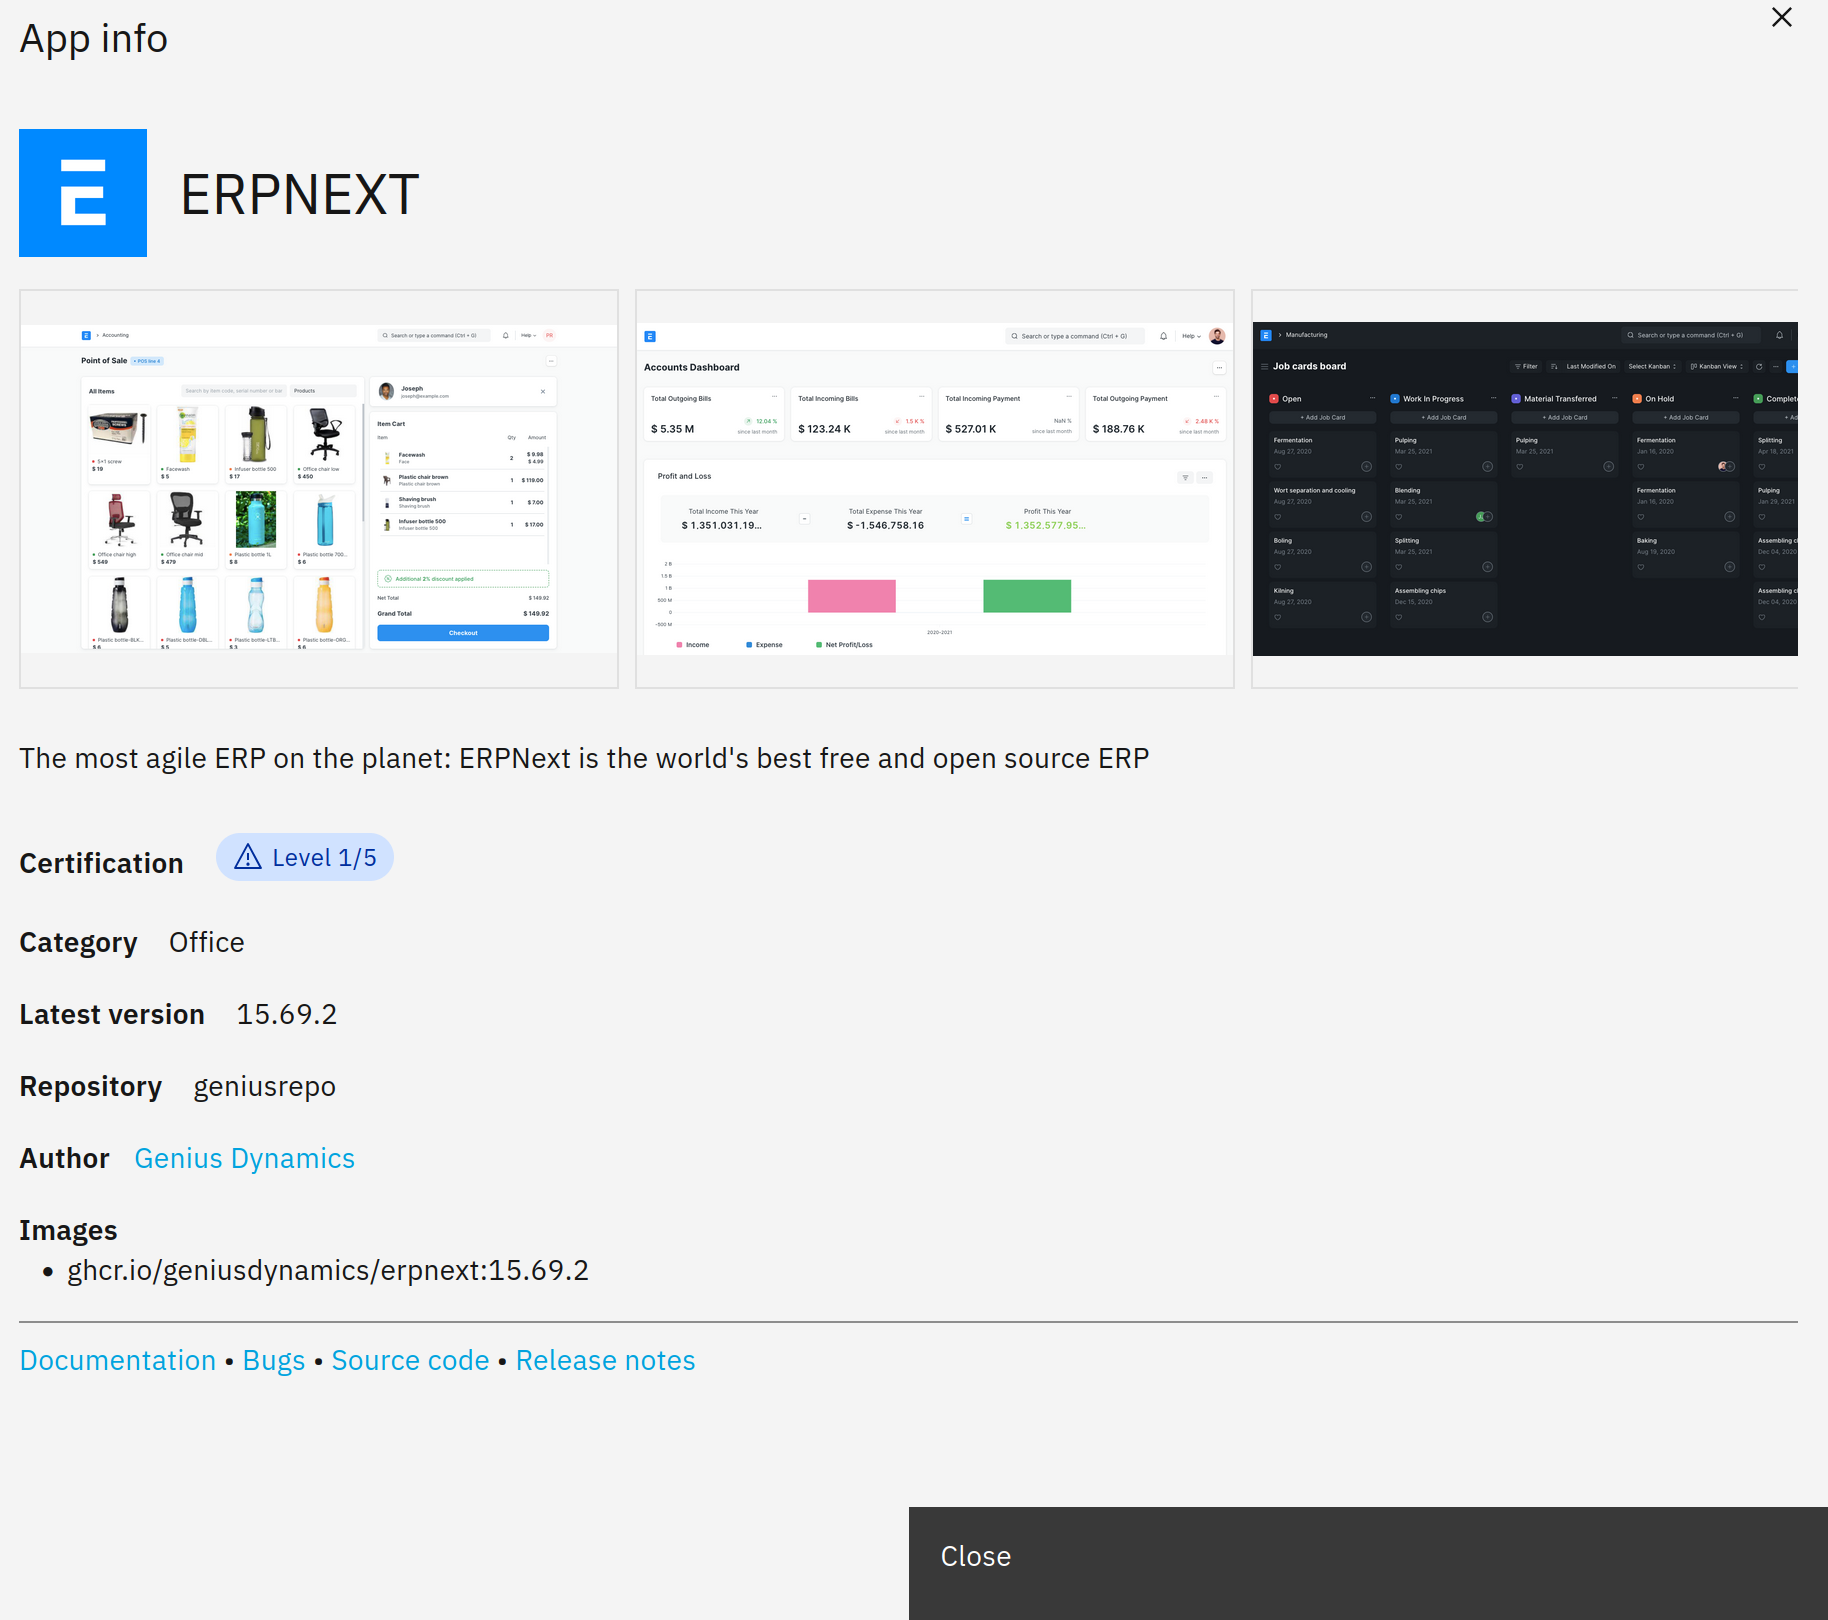Click the user avatar in Accounts Dashboard screenshot
The height and width of the screenshot is (1620, 1828).
tap(1217, 336)
